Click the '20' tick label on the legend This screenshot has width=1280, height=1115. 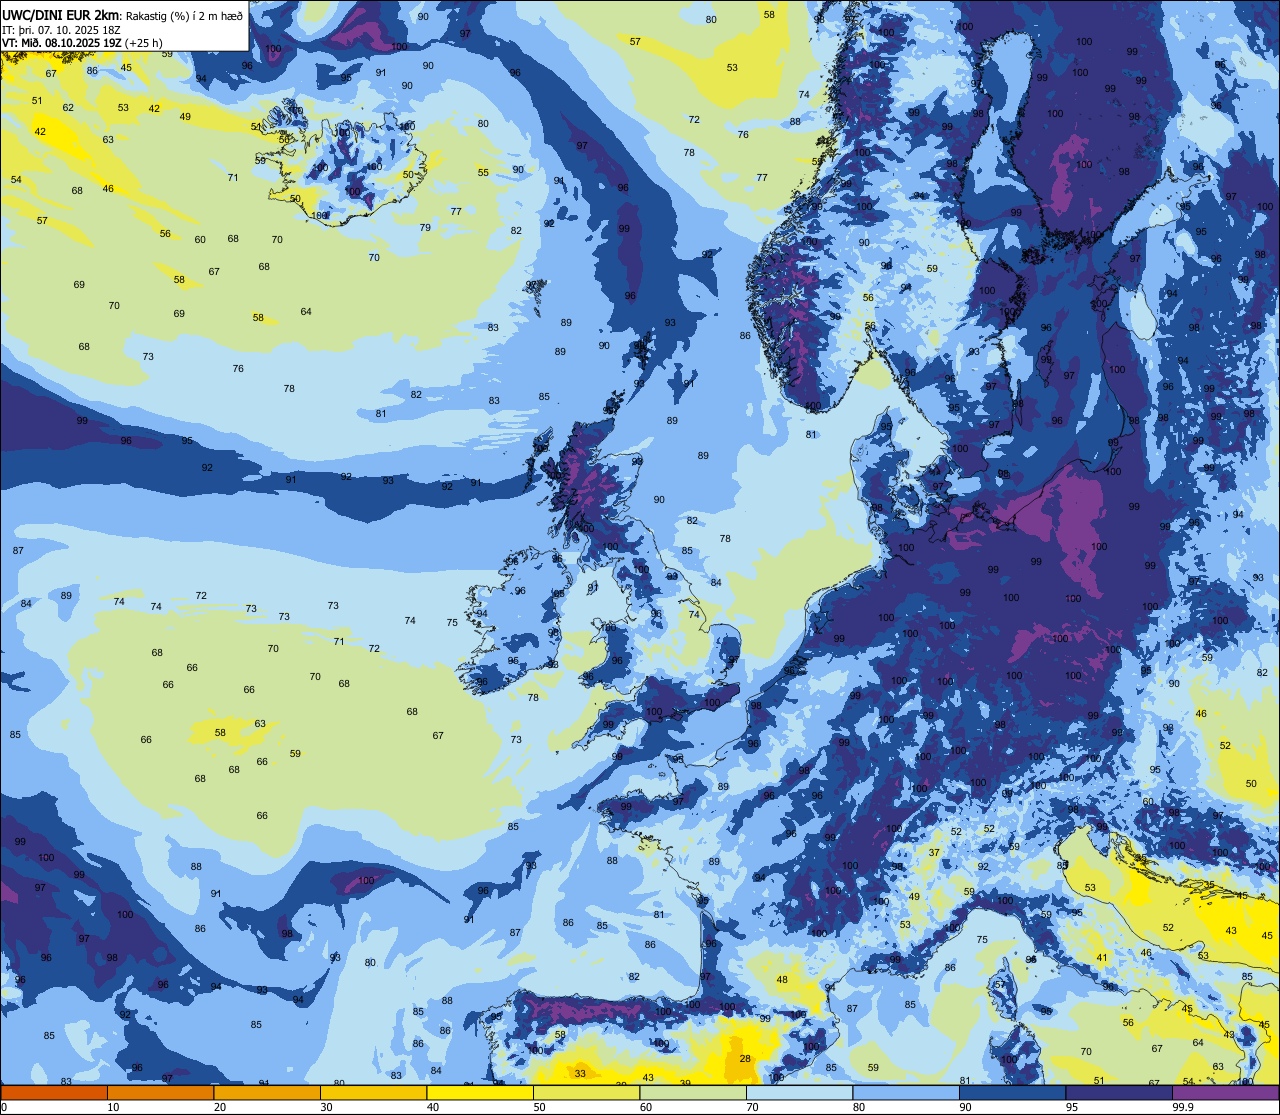[x=220, y=1107]
